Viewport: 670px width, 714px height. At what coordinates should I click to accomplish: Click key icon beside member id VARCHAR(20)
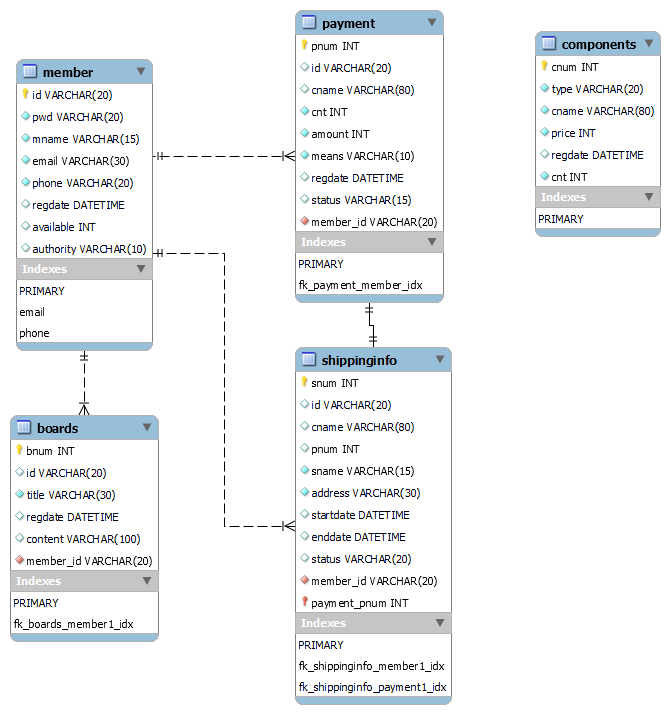coord(26,94)
